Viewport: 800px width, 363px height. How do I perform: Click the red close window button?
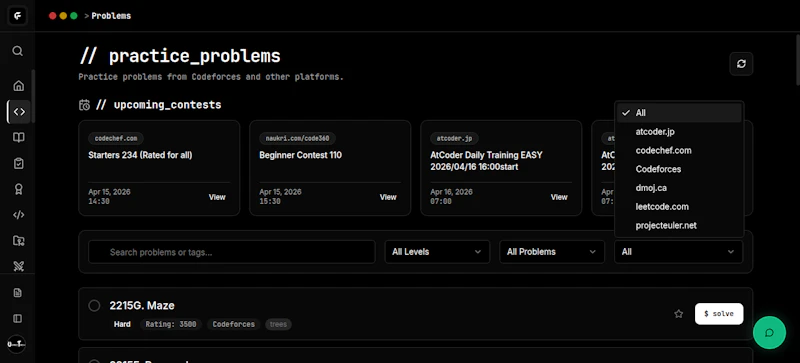point(53,16)
